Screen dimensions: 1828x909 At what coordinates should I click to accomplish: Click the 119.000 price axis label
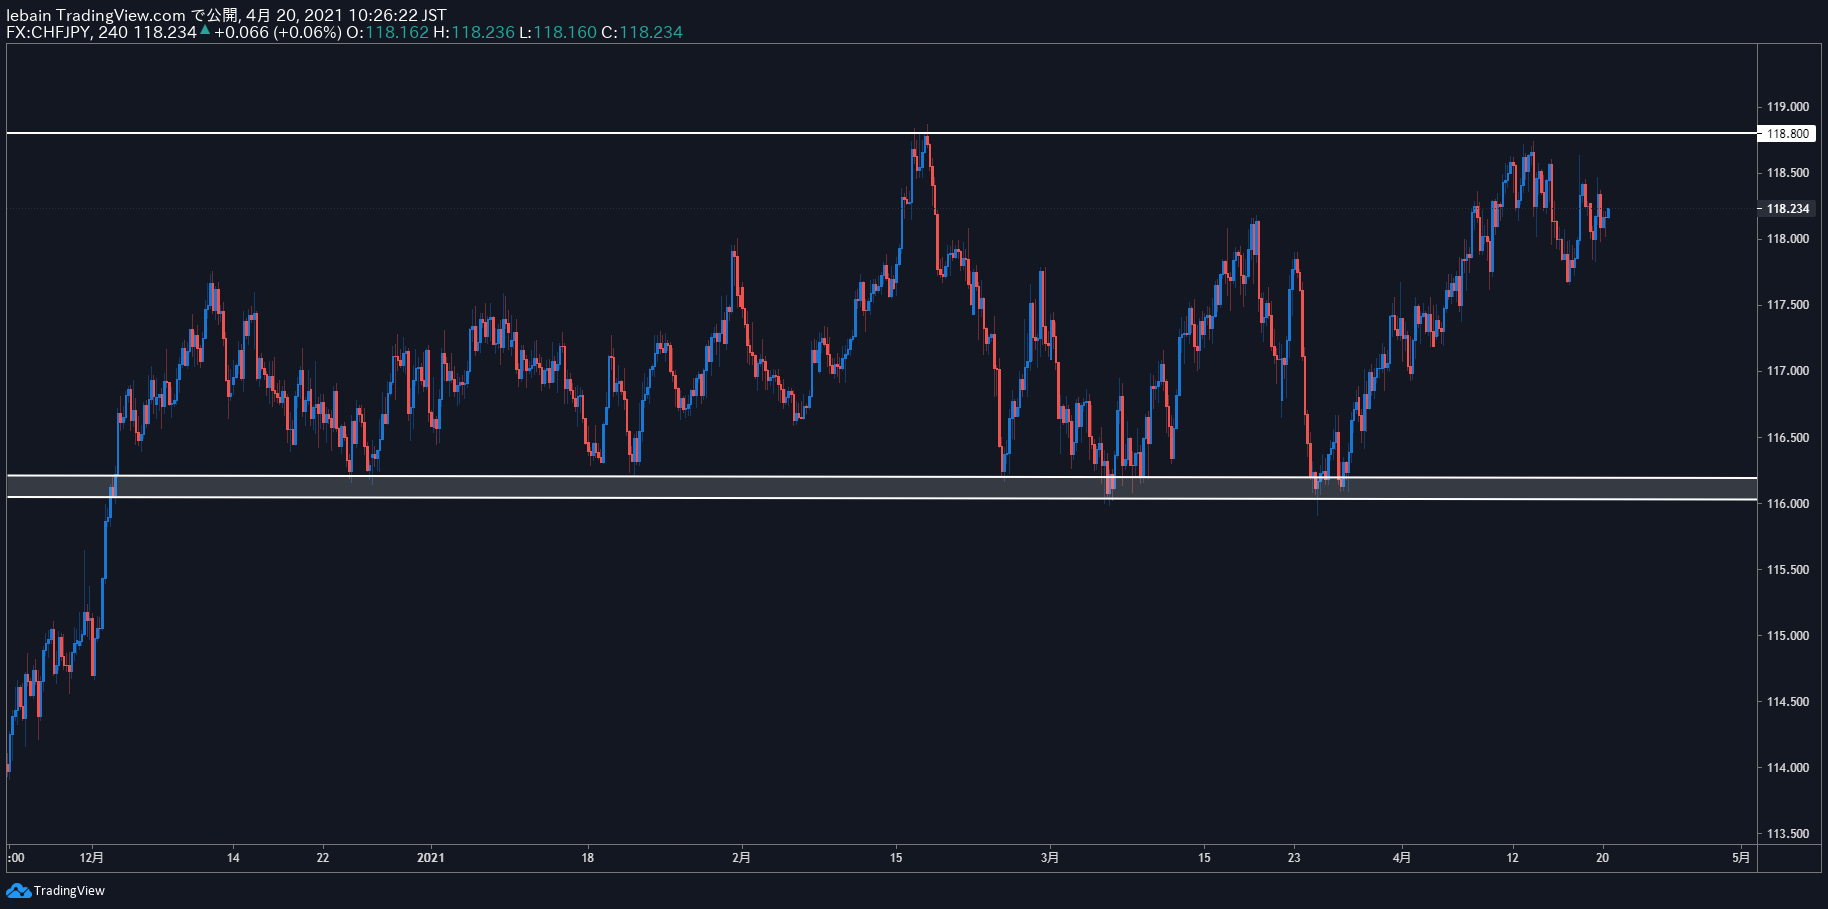coord(1787,107)
